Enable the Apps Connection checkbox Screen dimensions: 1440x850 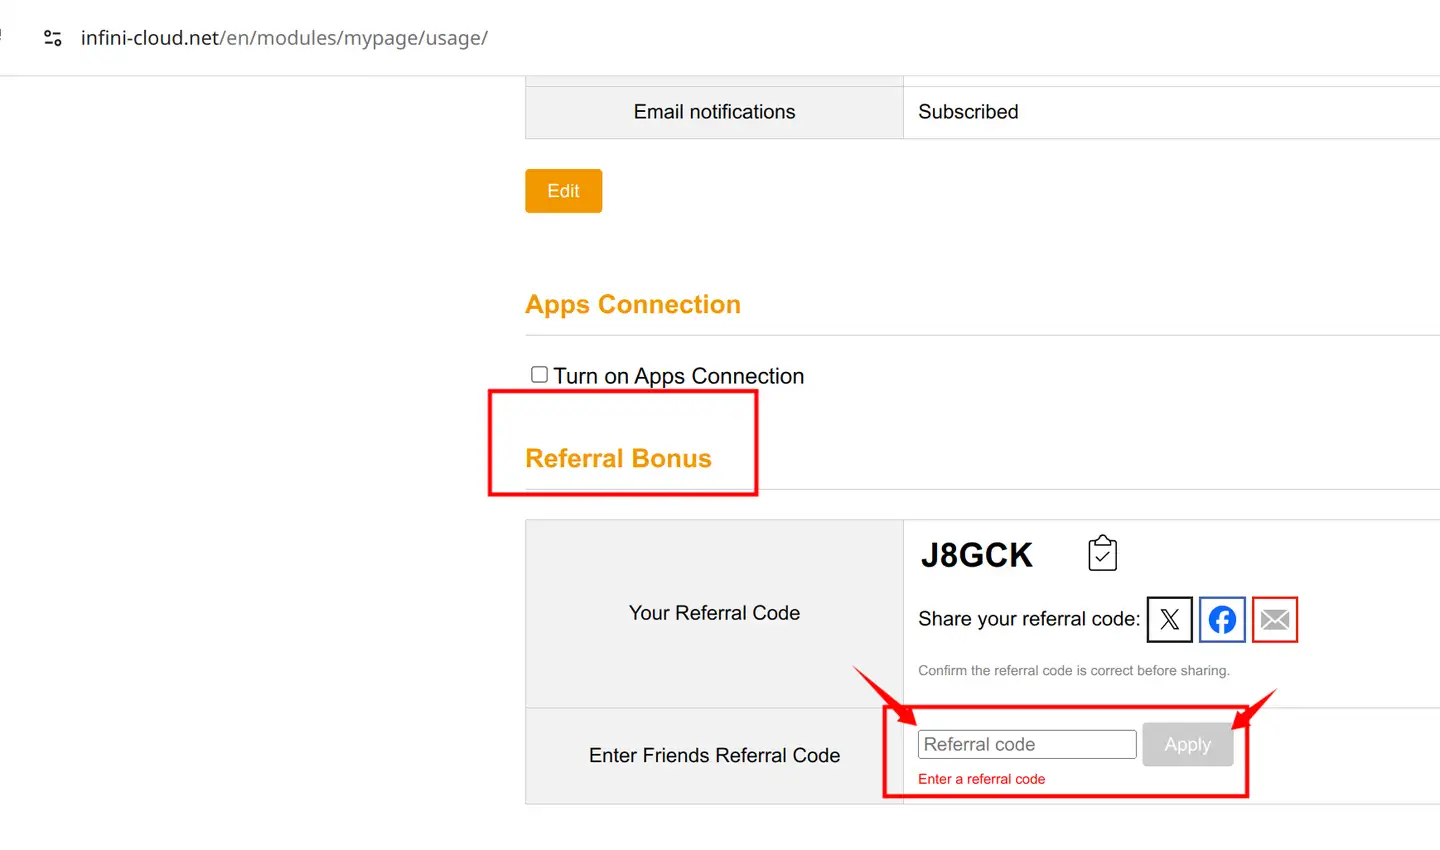pos(539,375)
